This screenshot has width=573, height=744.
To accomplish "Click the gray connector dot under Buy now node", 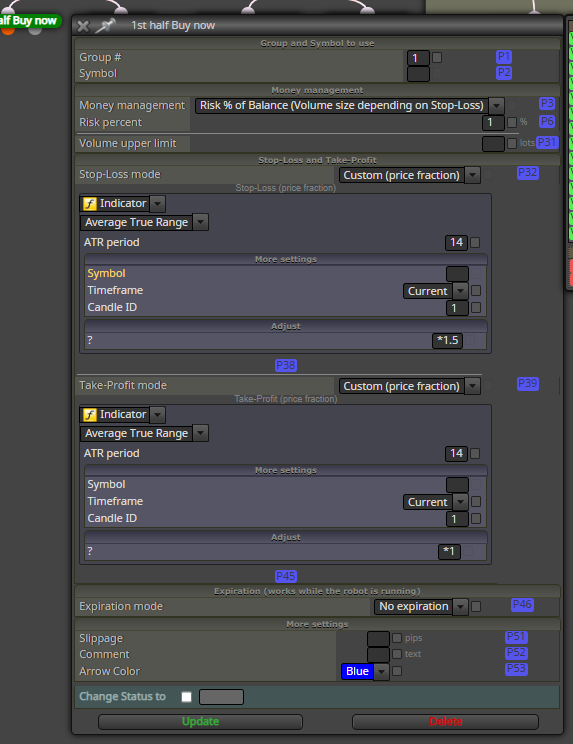I will (35, 31).
